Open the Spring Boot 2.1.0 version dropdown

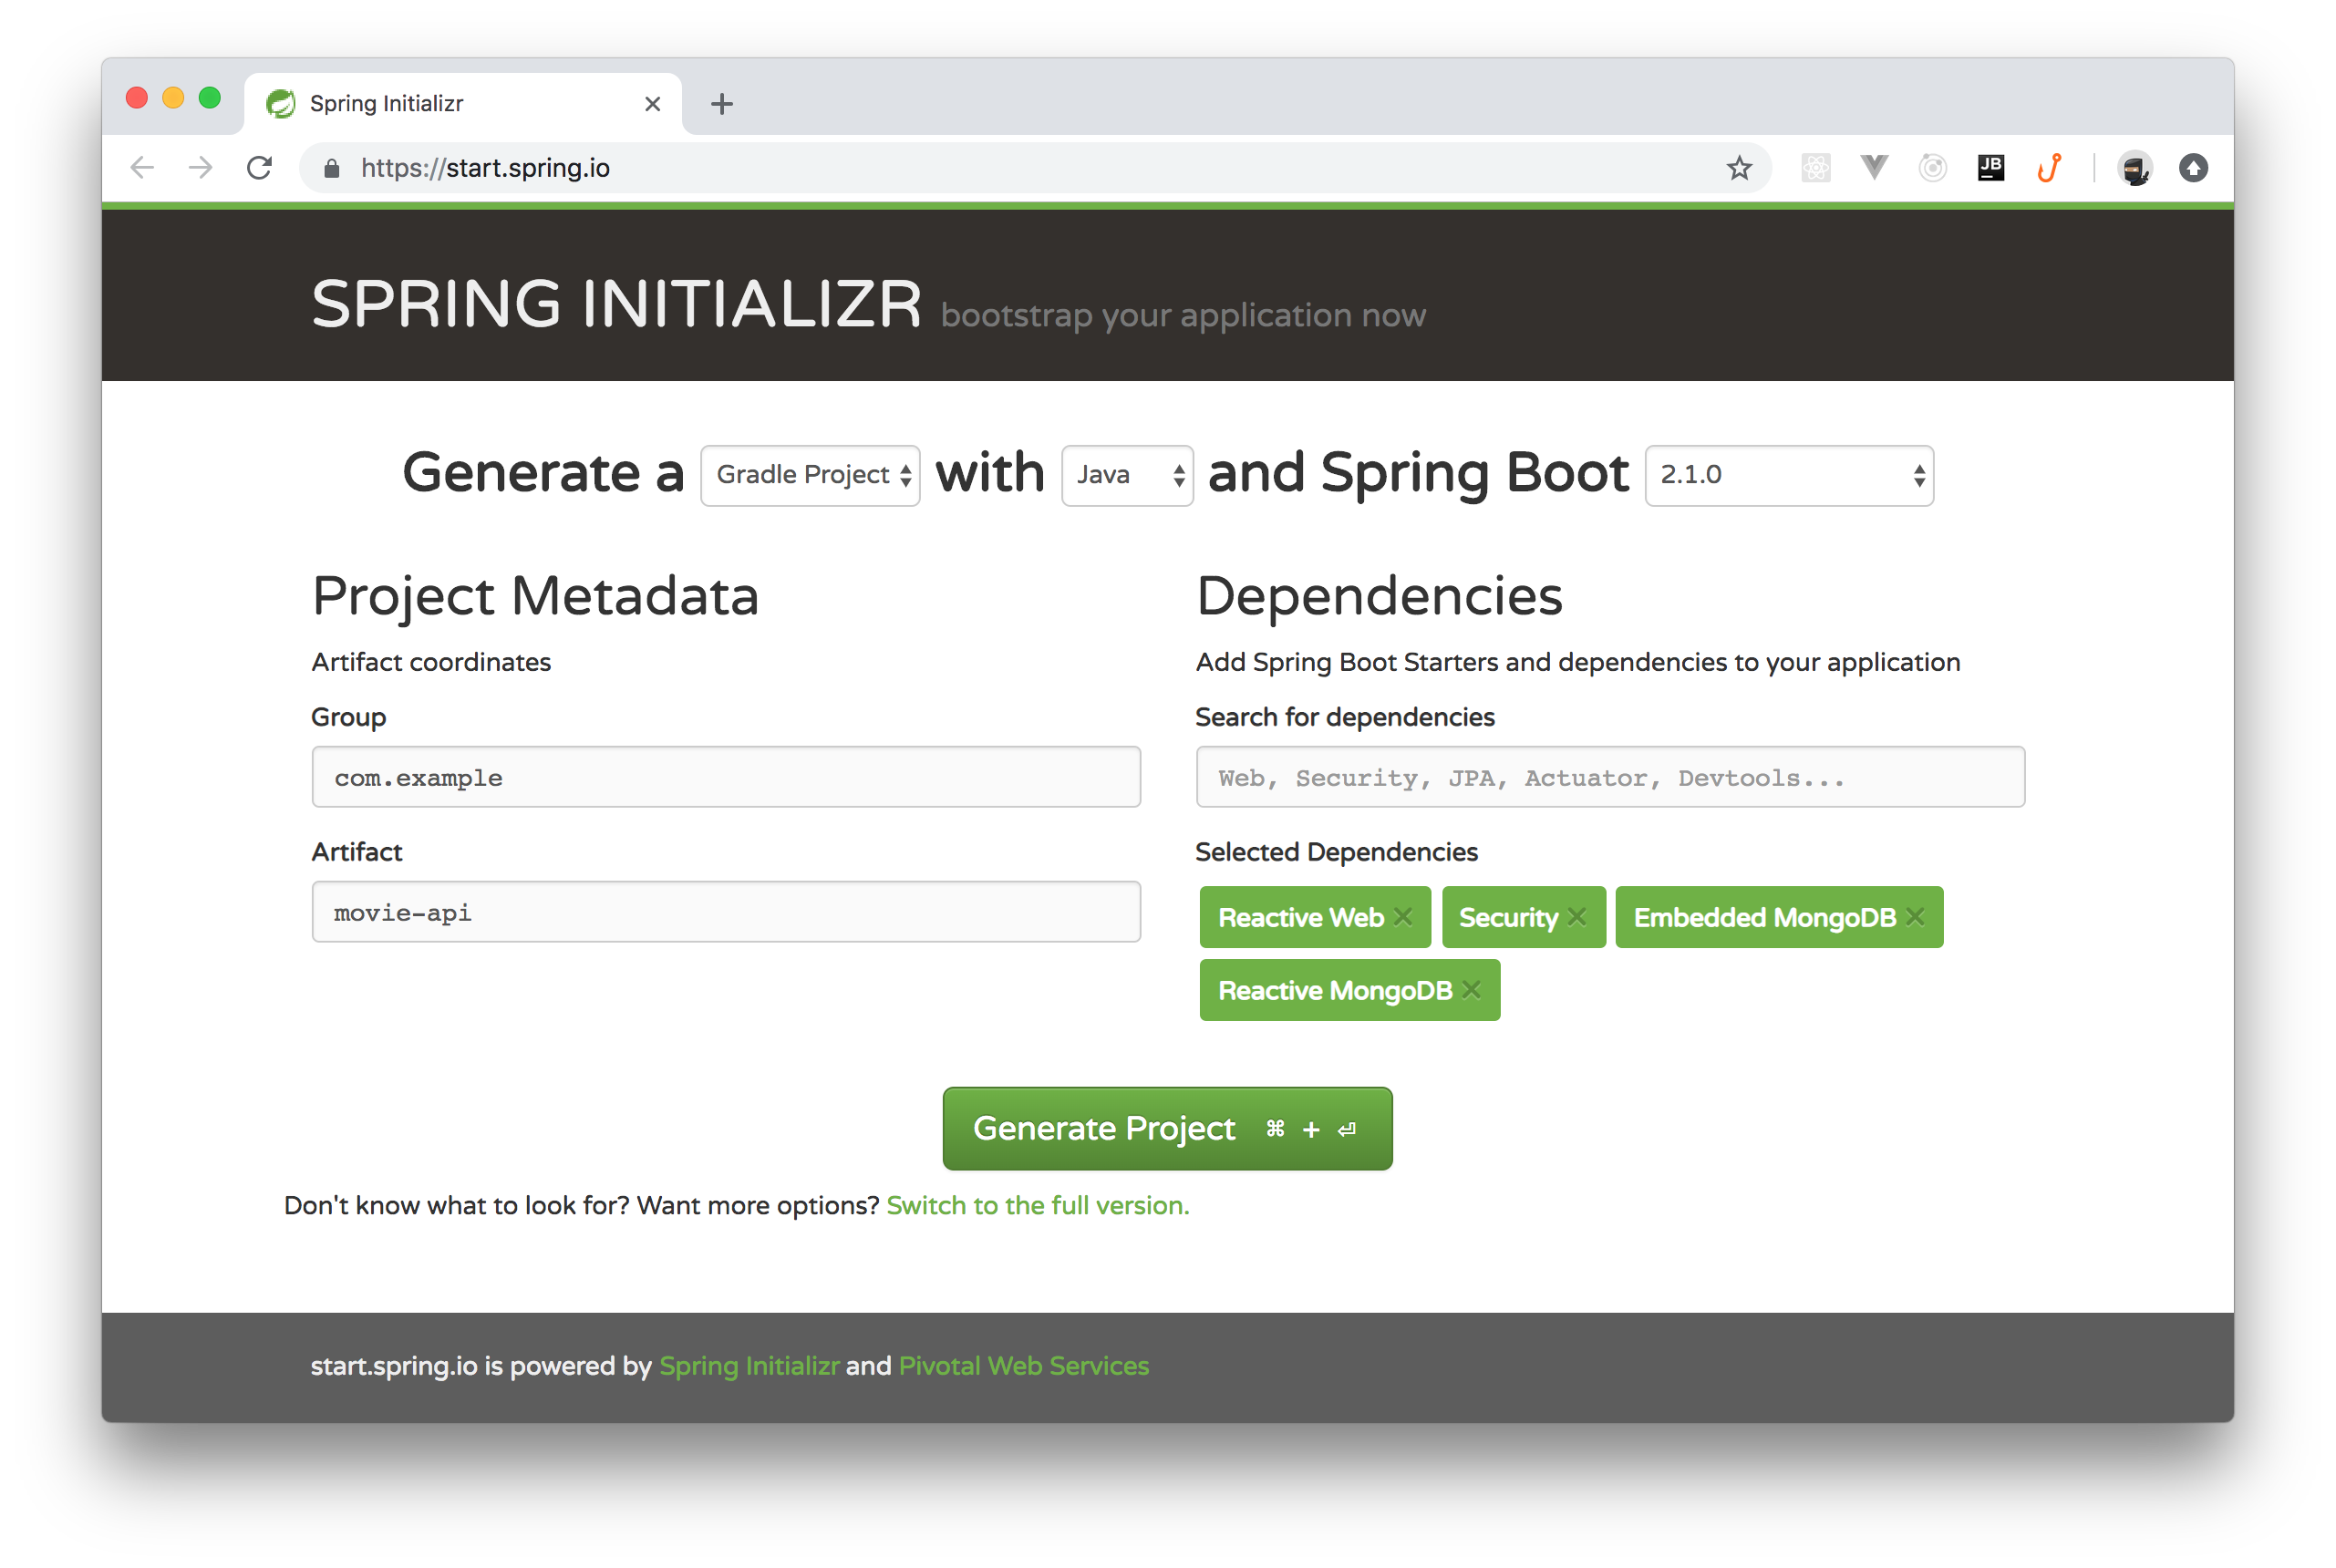pyautogui.click(x=1788, y=475)
